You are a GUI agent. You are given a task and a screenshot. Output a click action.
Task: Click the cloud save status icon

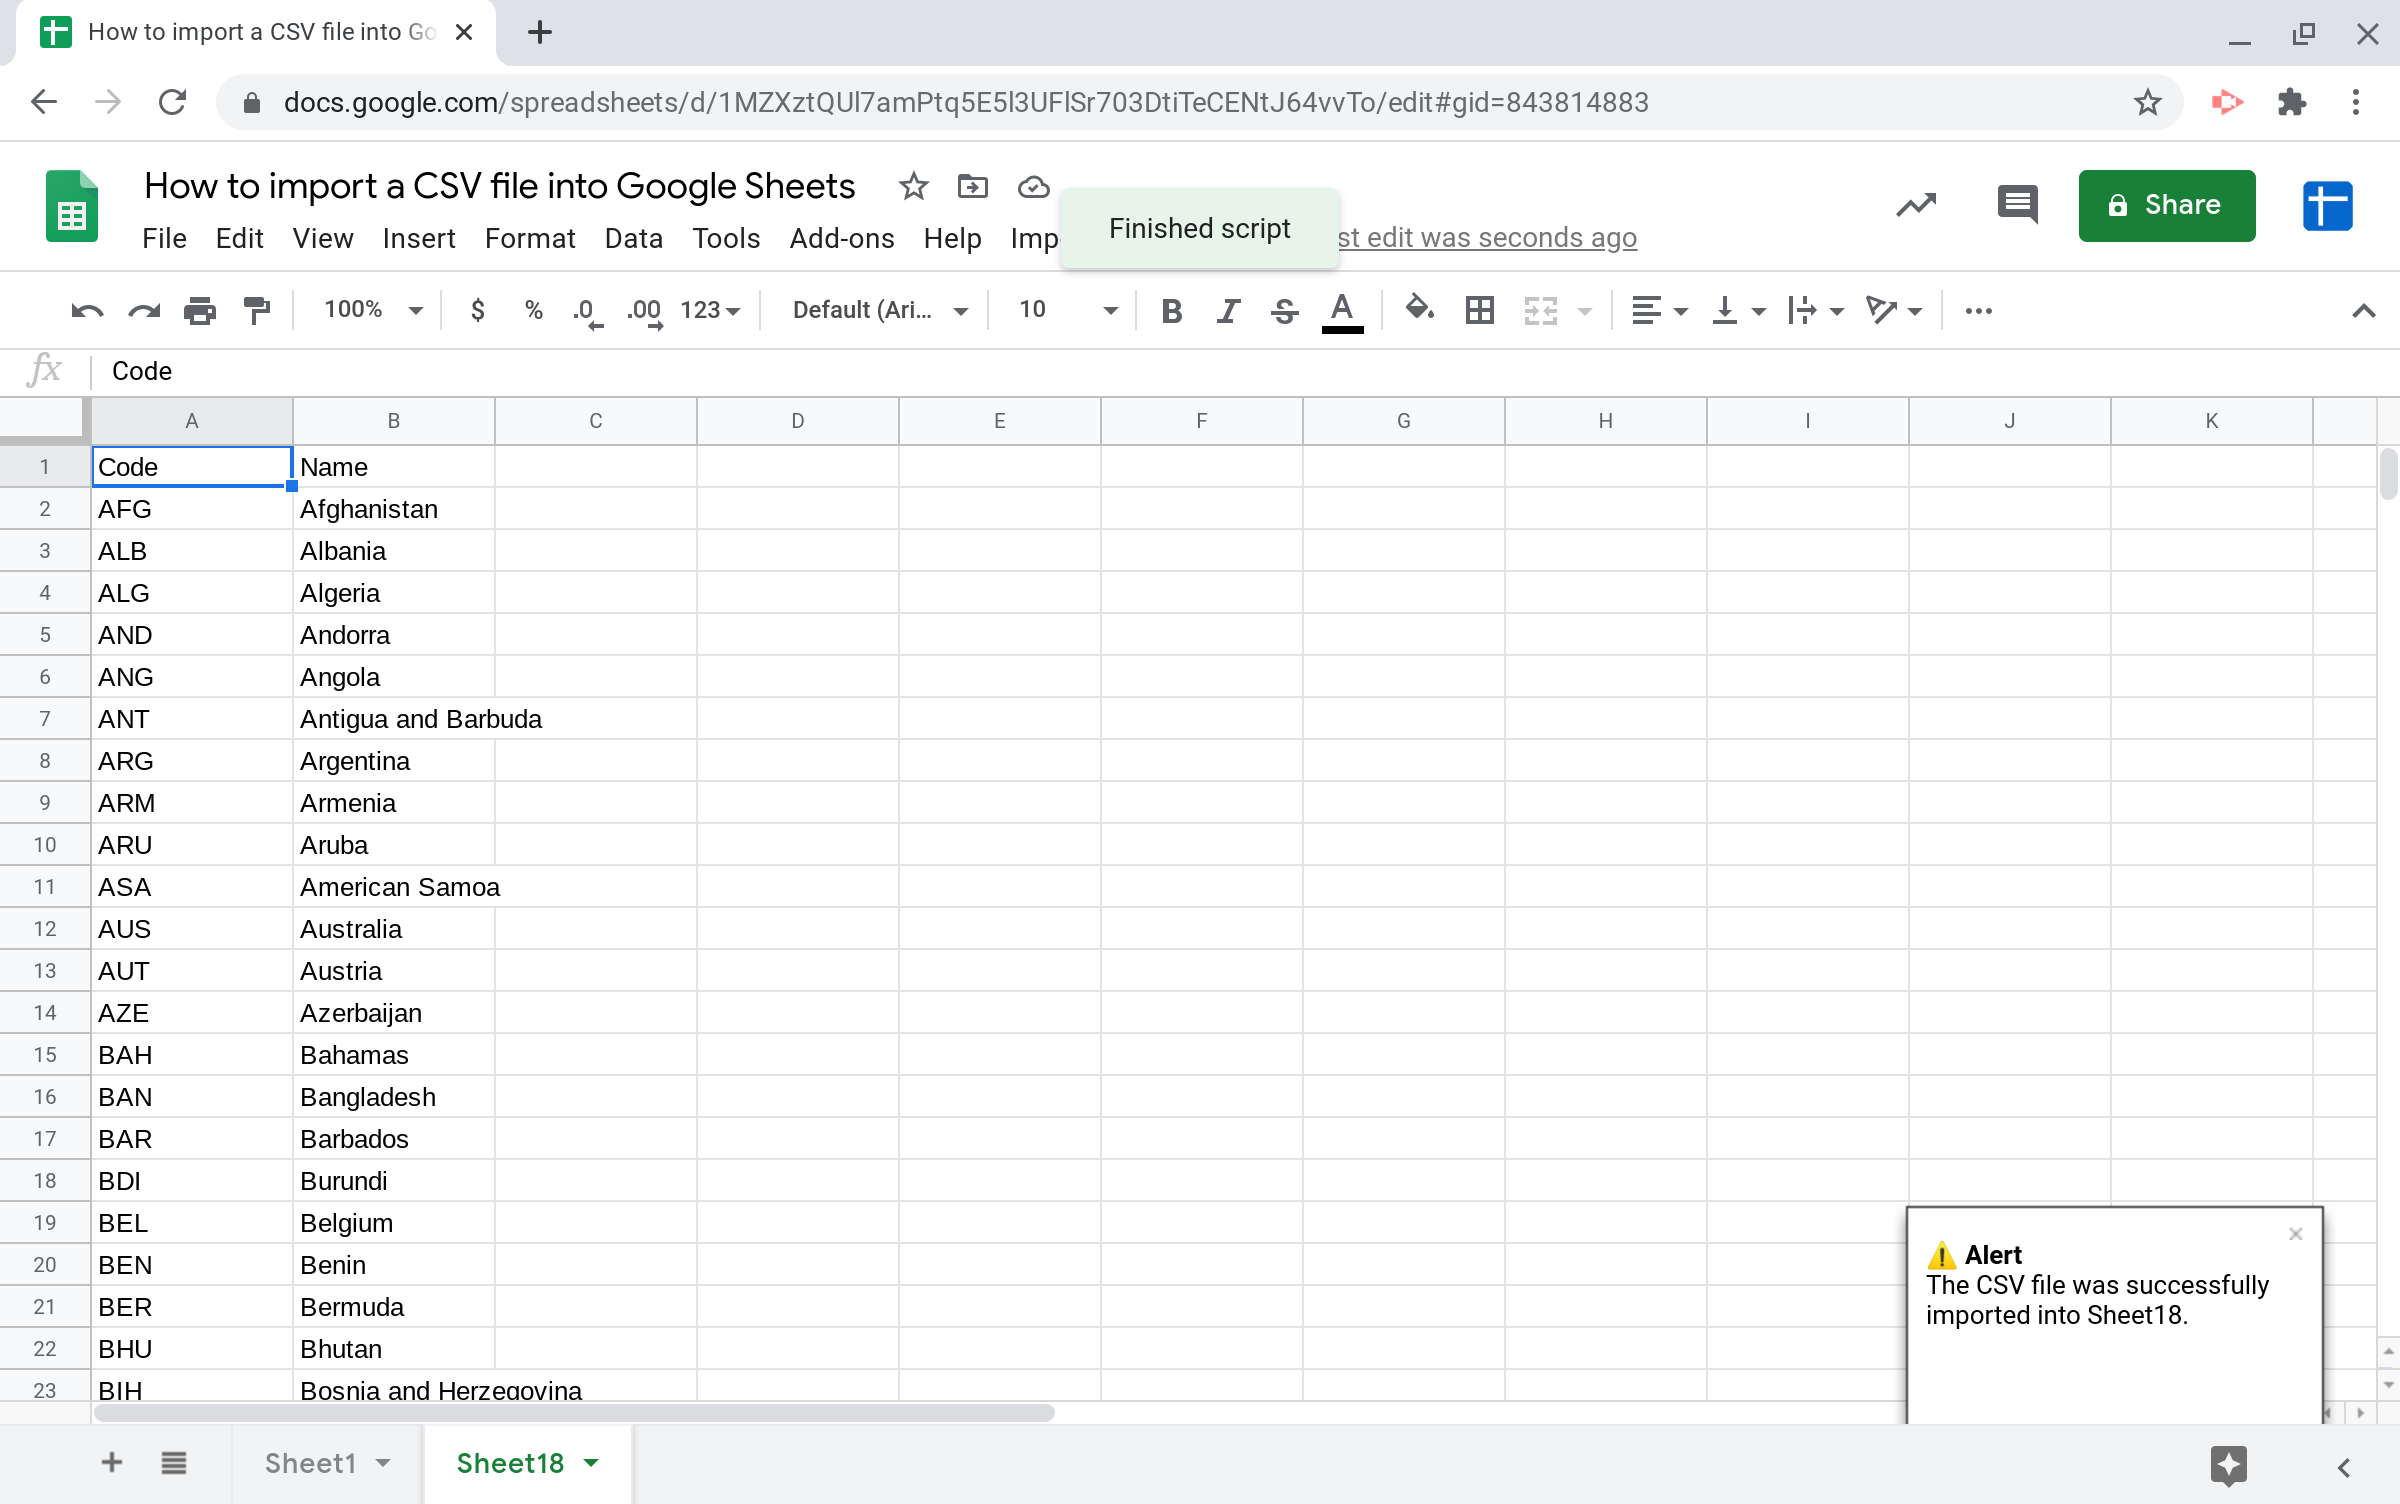1033,186
